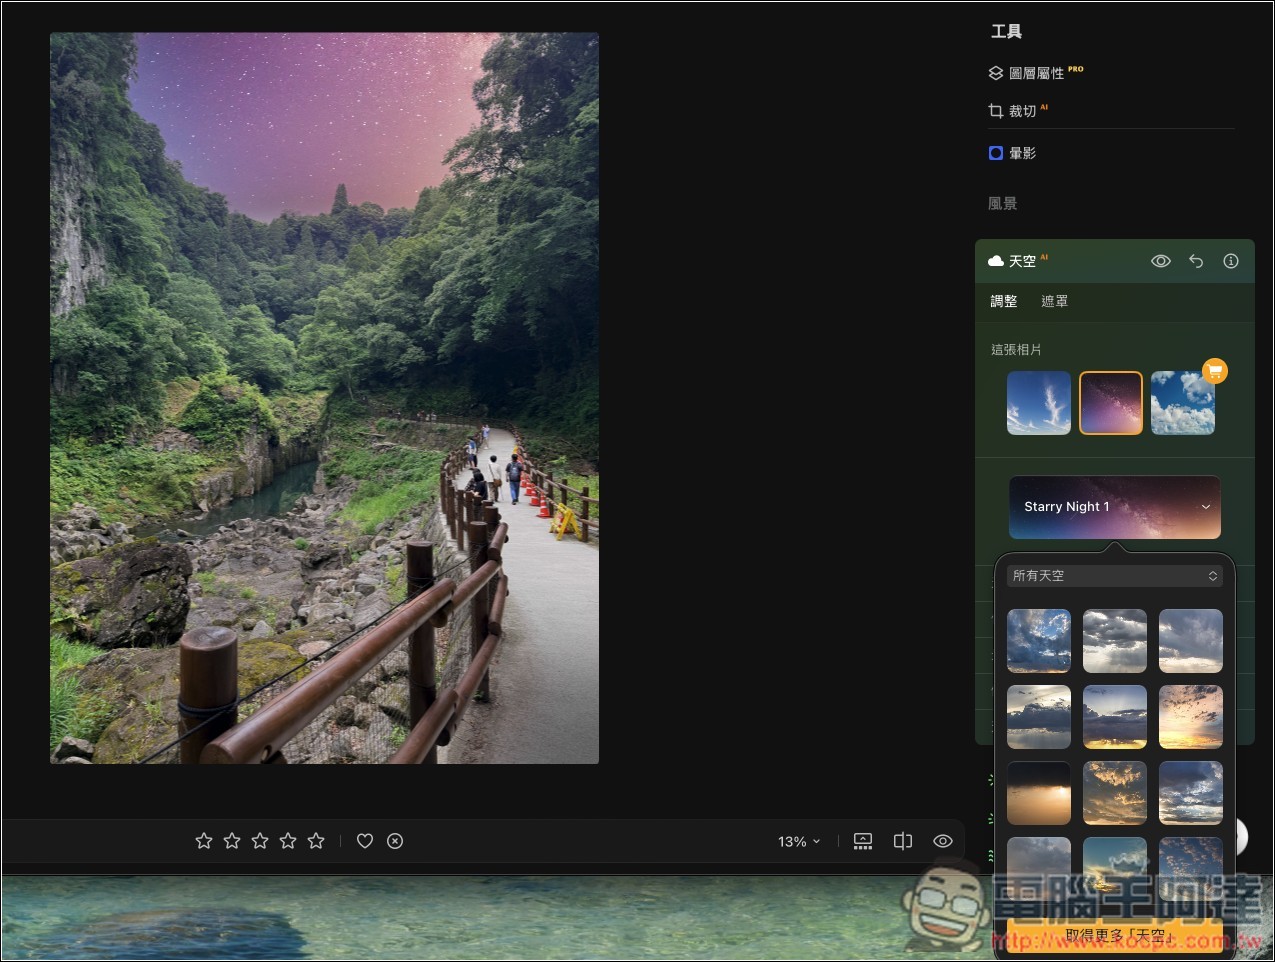
Task: Select the Crop (裁切) tool
Action: click(1018, 111)
